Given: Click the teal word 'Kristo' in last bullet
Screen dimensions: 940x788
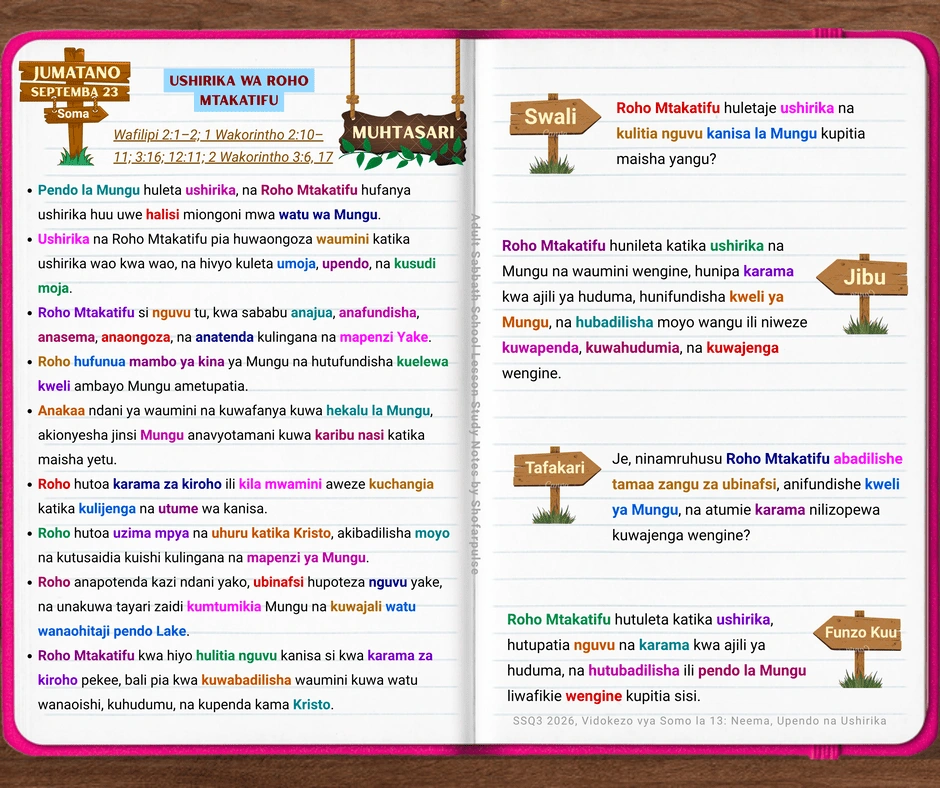Looking at the screenshot, I should 311,705.
